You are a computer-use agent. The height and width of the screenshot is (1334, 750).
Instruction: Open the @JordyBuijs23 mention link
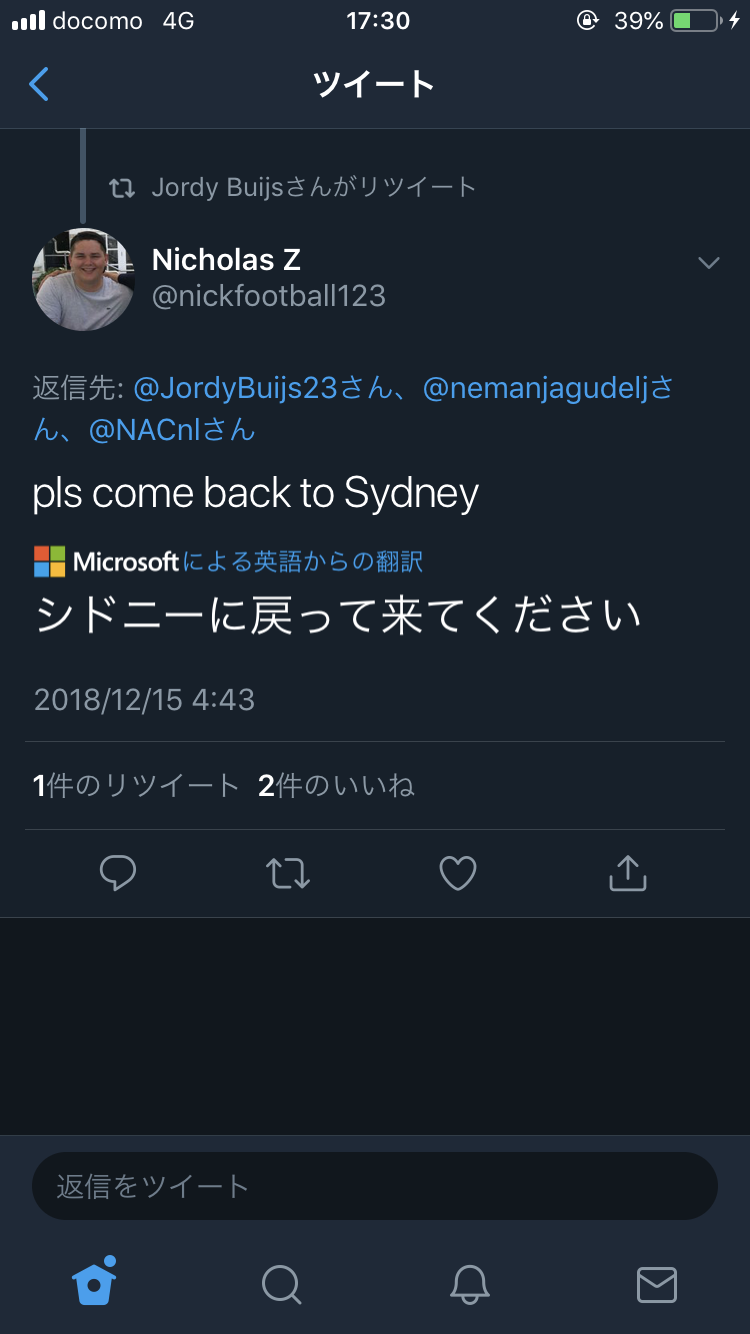pyautogui.click(x=235, y=388)
